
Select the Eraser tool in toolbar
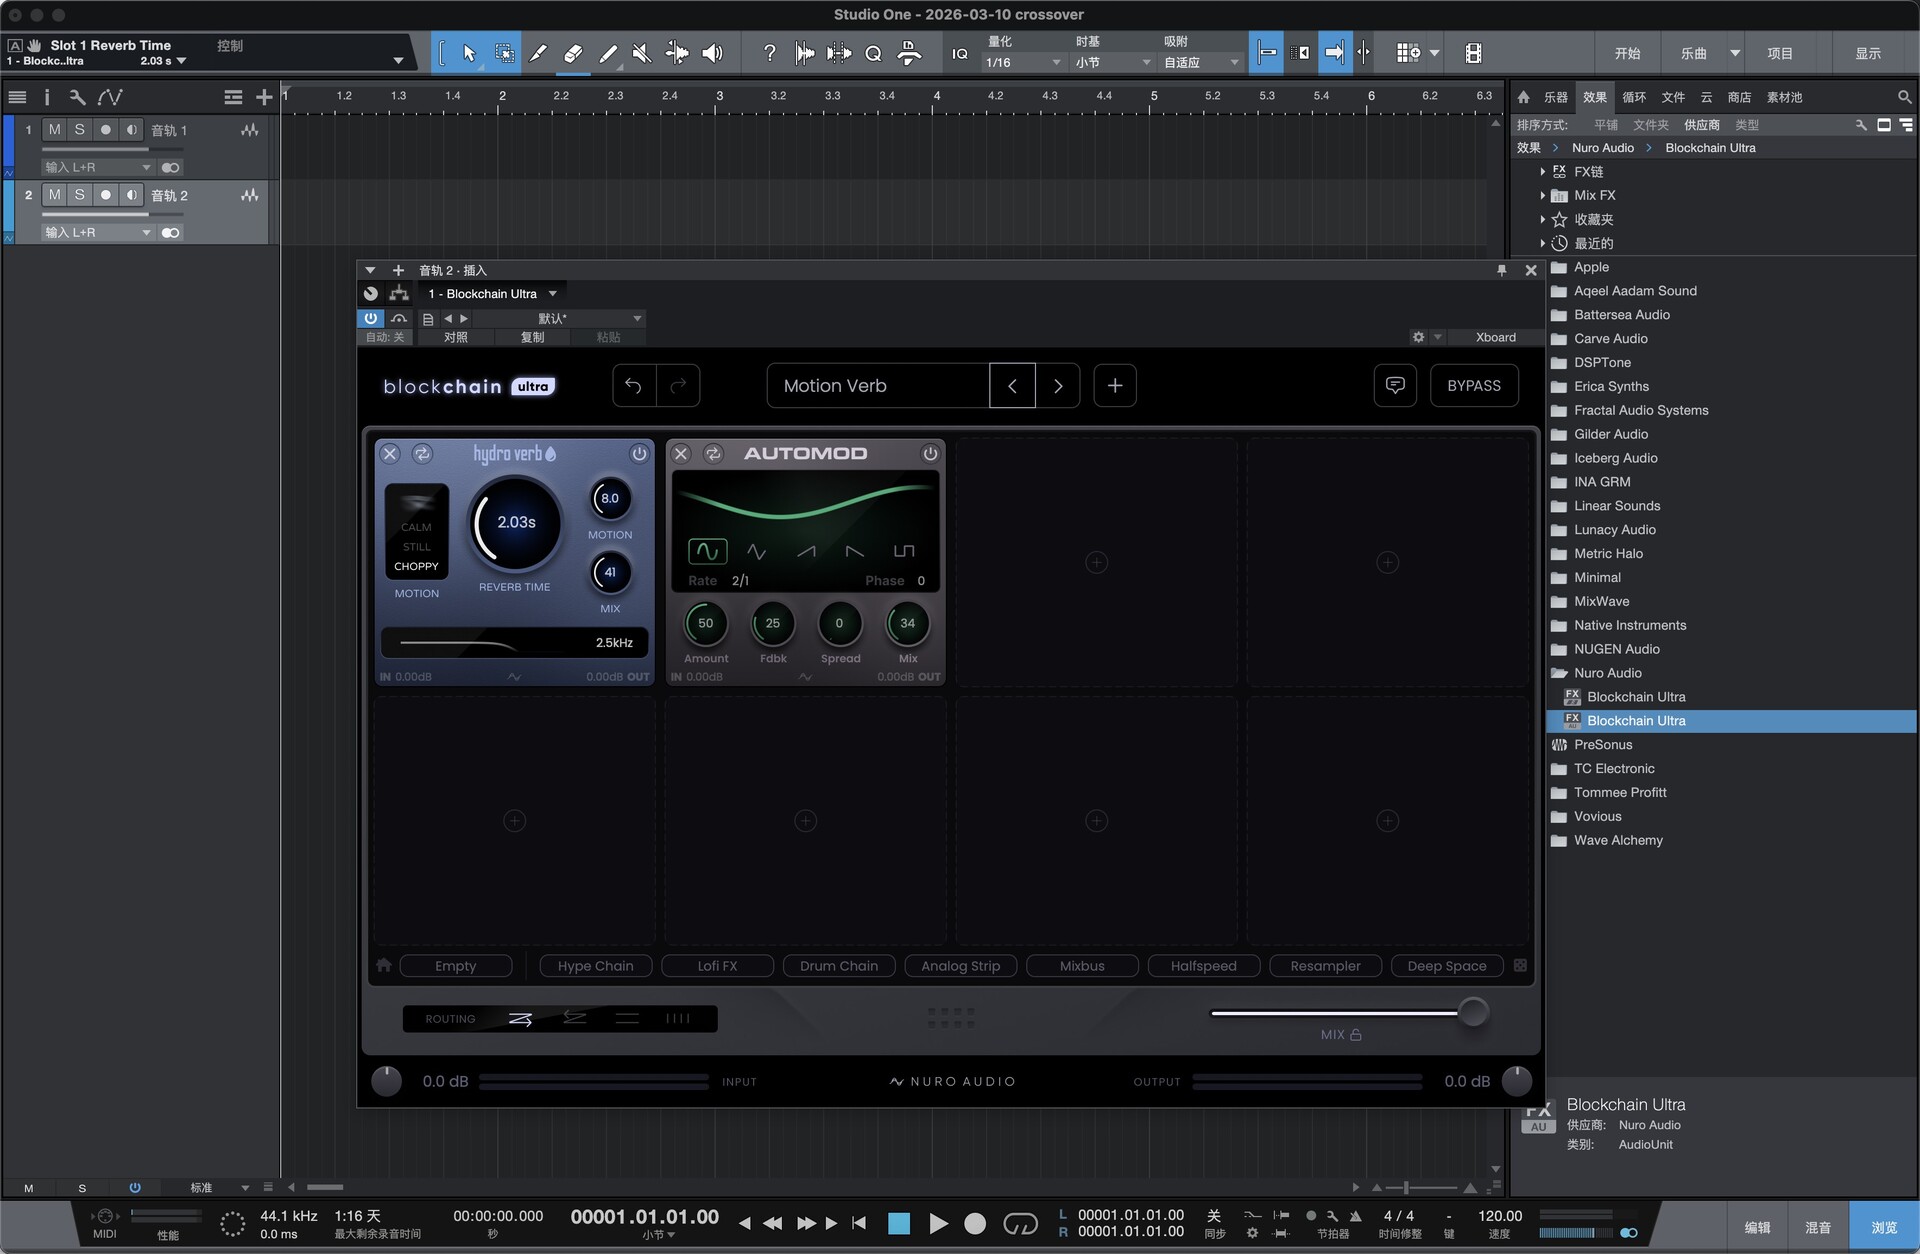[x=573, y=53]
